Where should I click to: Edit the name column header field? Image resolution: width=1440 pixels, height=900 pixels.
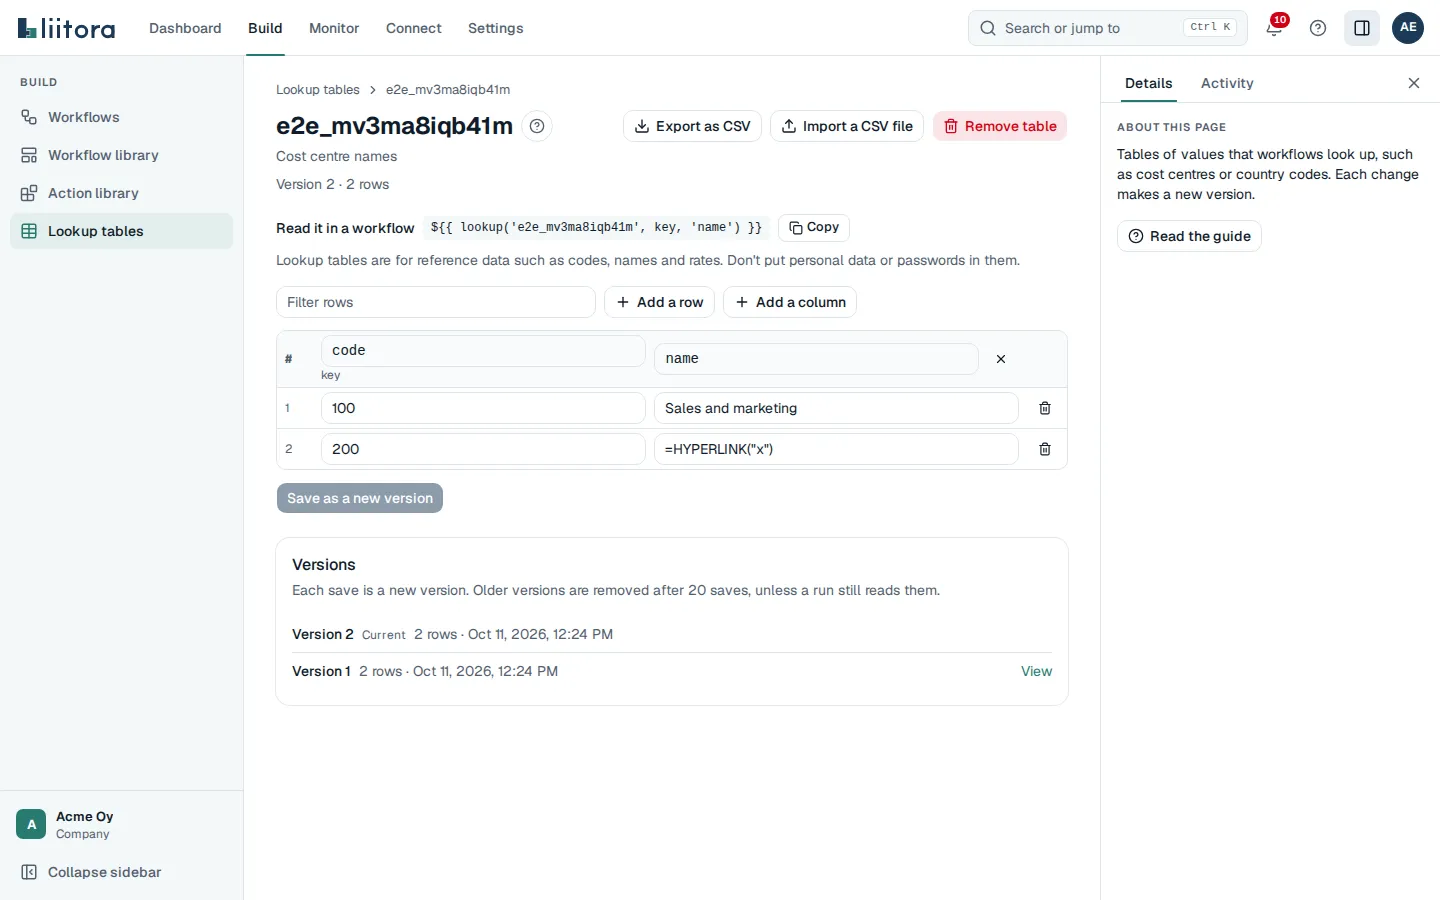click(816, 359)
